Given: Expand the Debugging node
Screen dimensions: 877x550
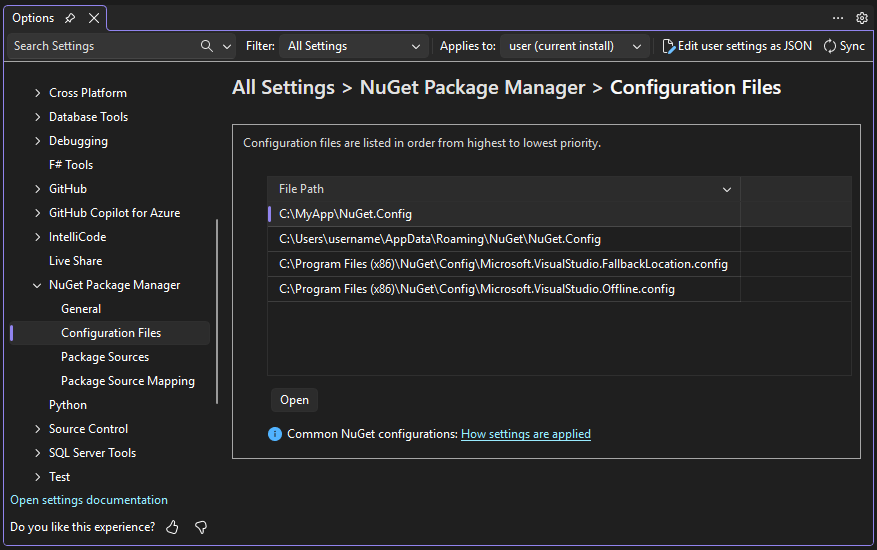Looking at the screenshot, I should click(x=37, y=141).
